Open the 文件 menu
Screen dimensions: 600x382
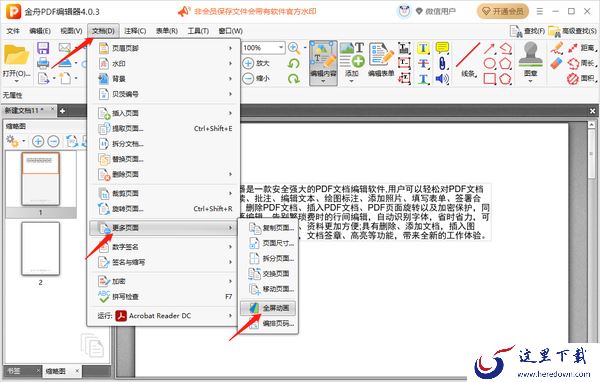pyautogui.click(x=13, y=31)
